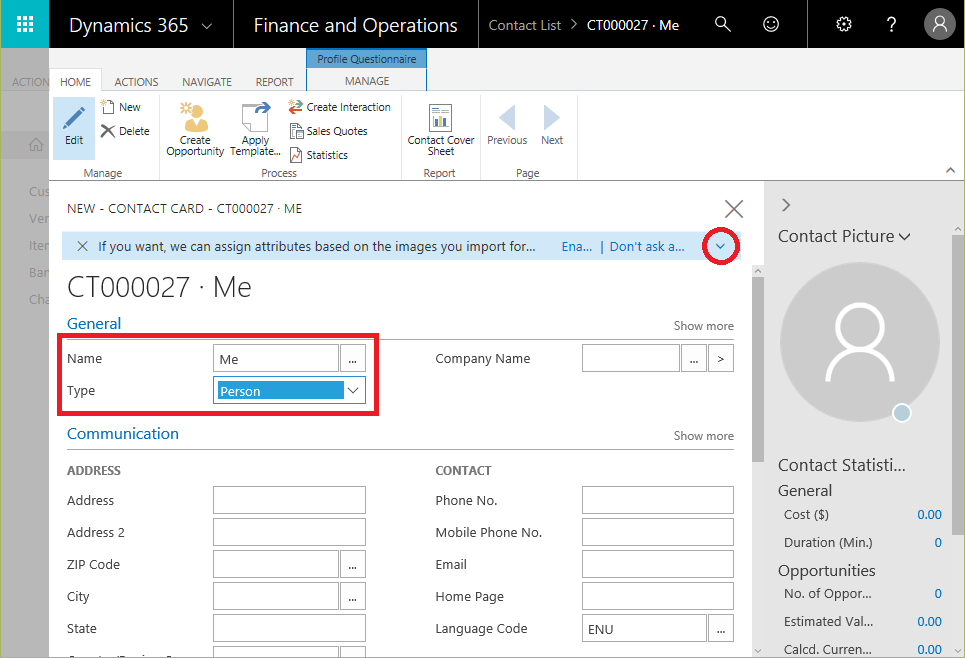Switch to the MANAGE ribbon tab
This screenshot has width=965, height=658.
click(x=367, y=81)
